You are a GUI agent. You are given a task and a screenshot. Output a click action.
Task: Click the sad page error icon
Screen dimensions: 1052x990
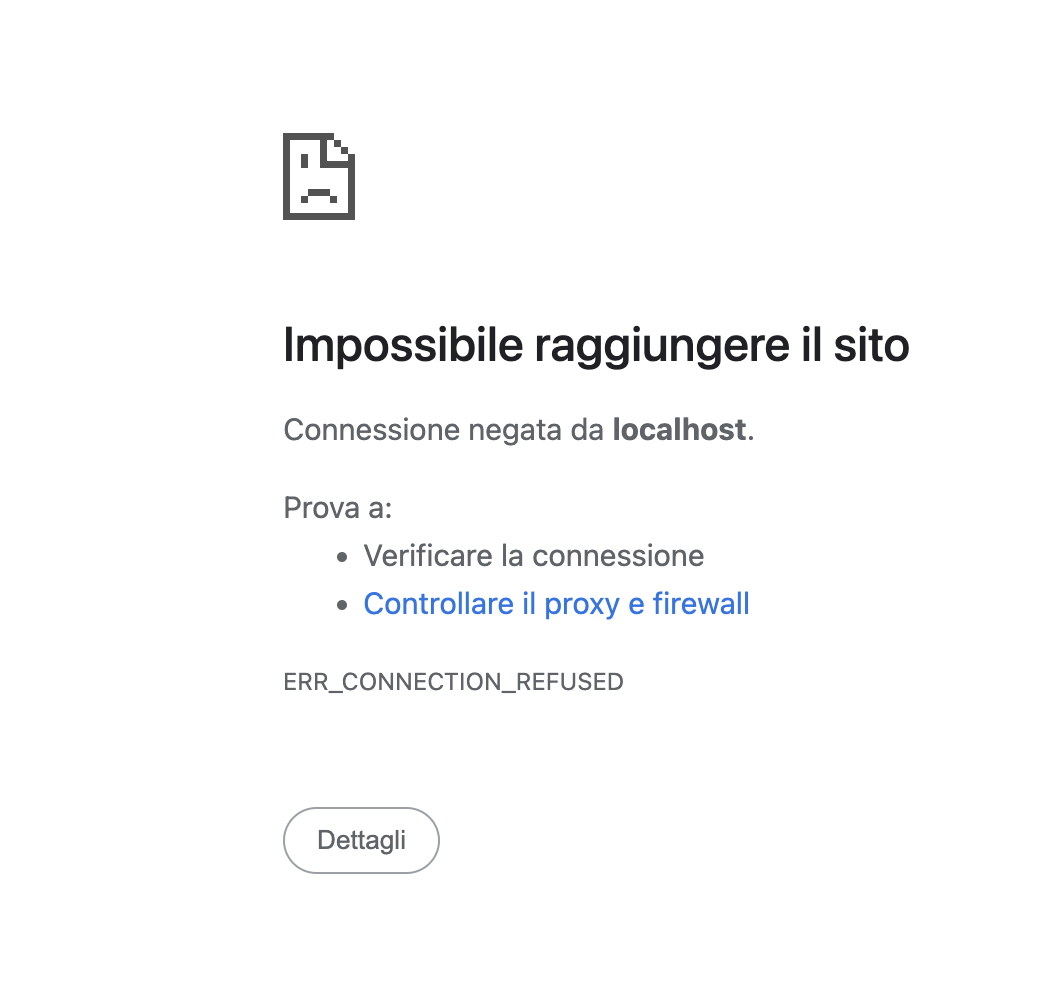[x=319, y=176]
